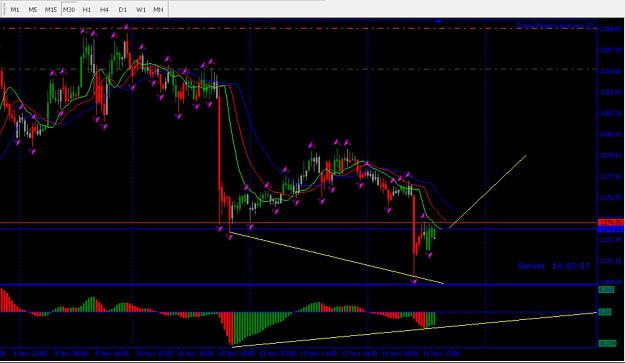Choose the MN monthly timeframe
The width and height of the screenshot is (625, 363).
coord(158,9)
